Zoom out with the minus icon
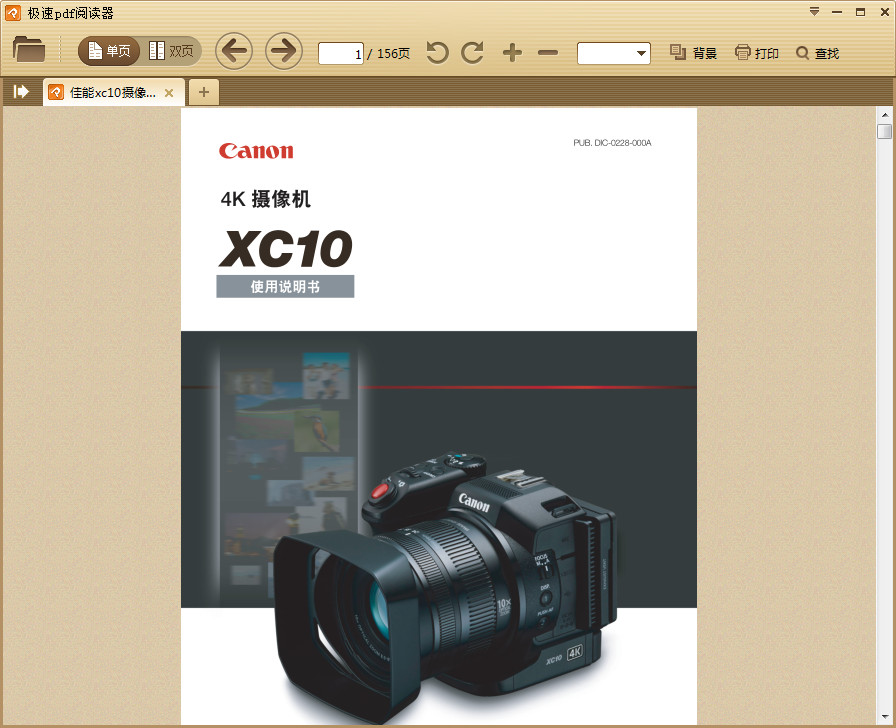Screen dimensions: 896x728 click(x=547, y=53)
